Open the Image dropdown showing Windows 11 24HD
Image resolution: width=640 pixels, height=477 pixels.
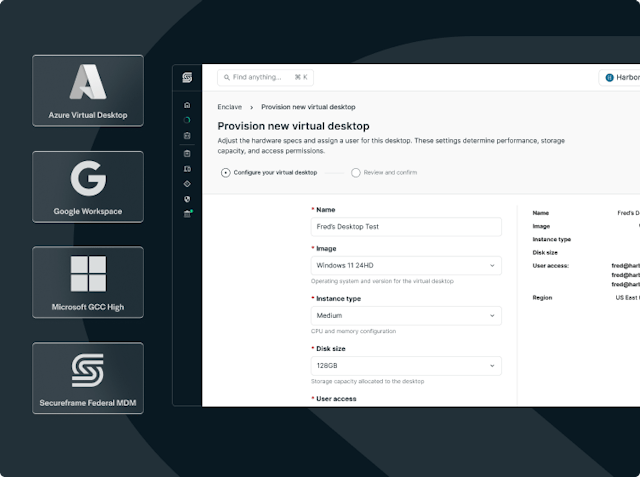click(406, 266)
